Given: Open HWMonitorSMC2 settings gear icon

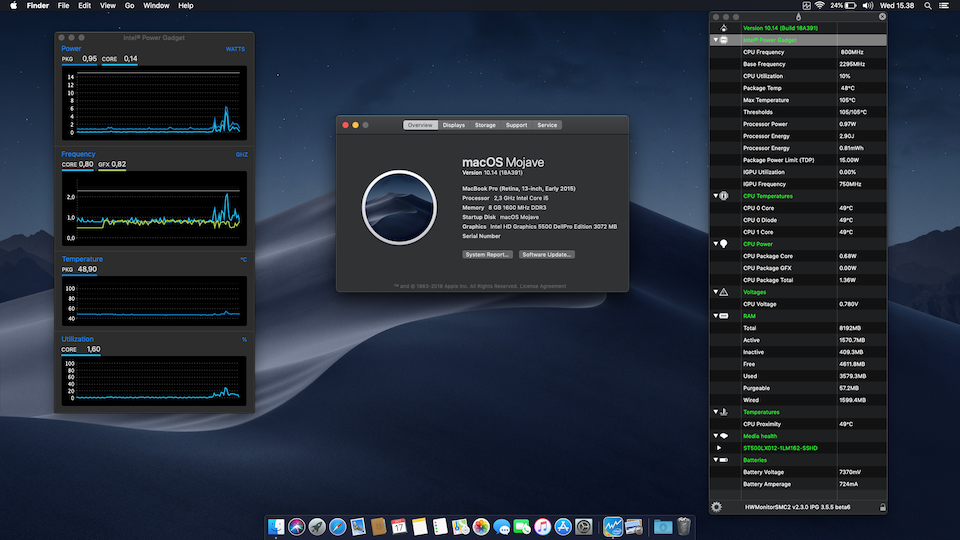Looking at the screenshot, I should 716,507.
